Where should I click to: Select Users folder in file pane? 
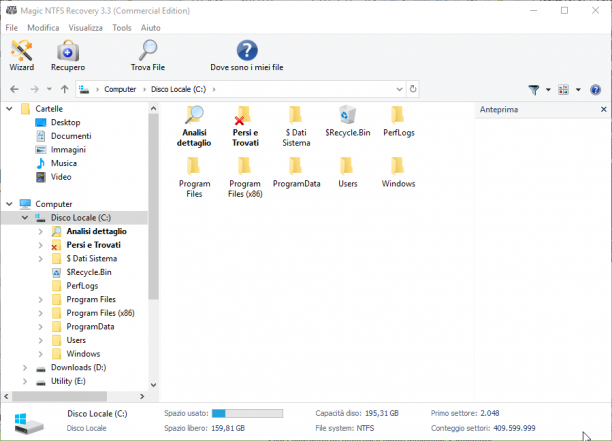[347, 172]
